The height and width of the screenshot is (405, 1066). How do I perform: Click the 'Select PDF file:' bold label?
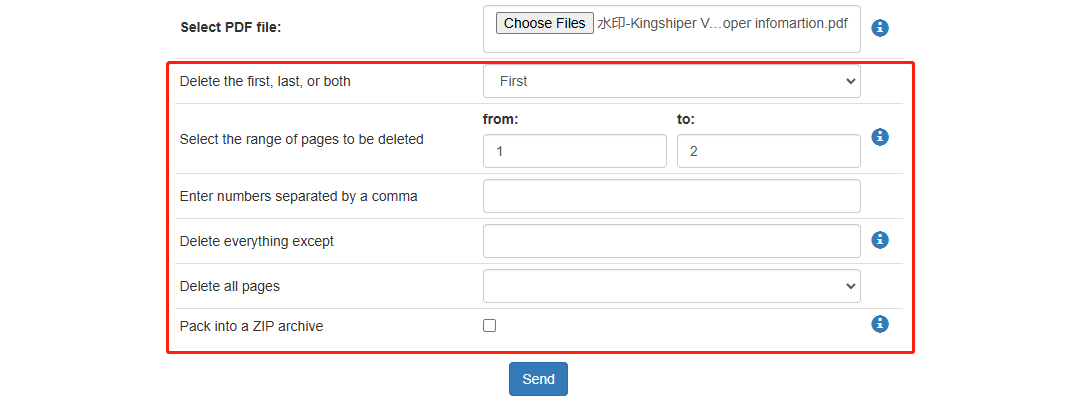point(230,28)
